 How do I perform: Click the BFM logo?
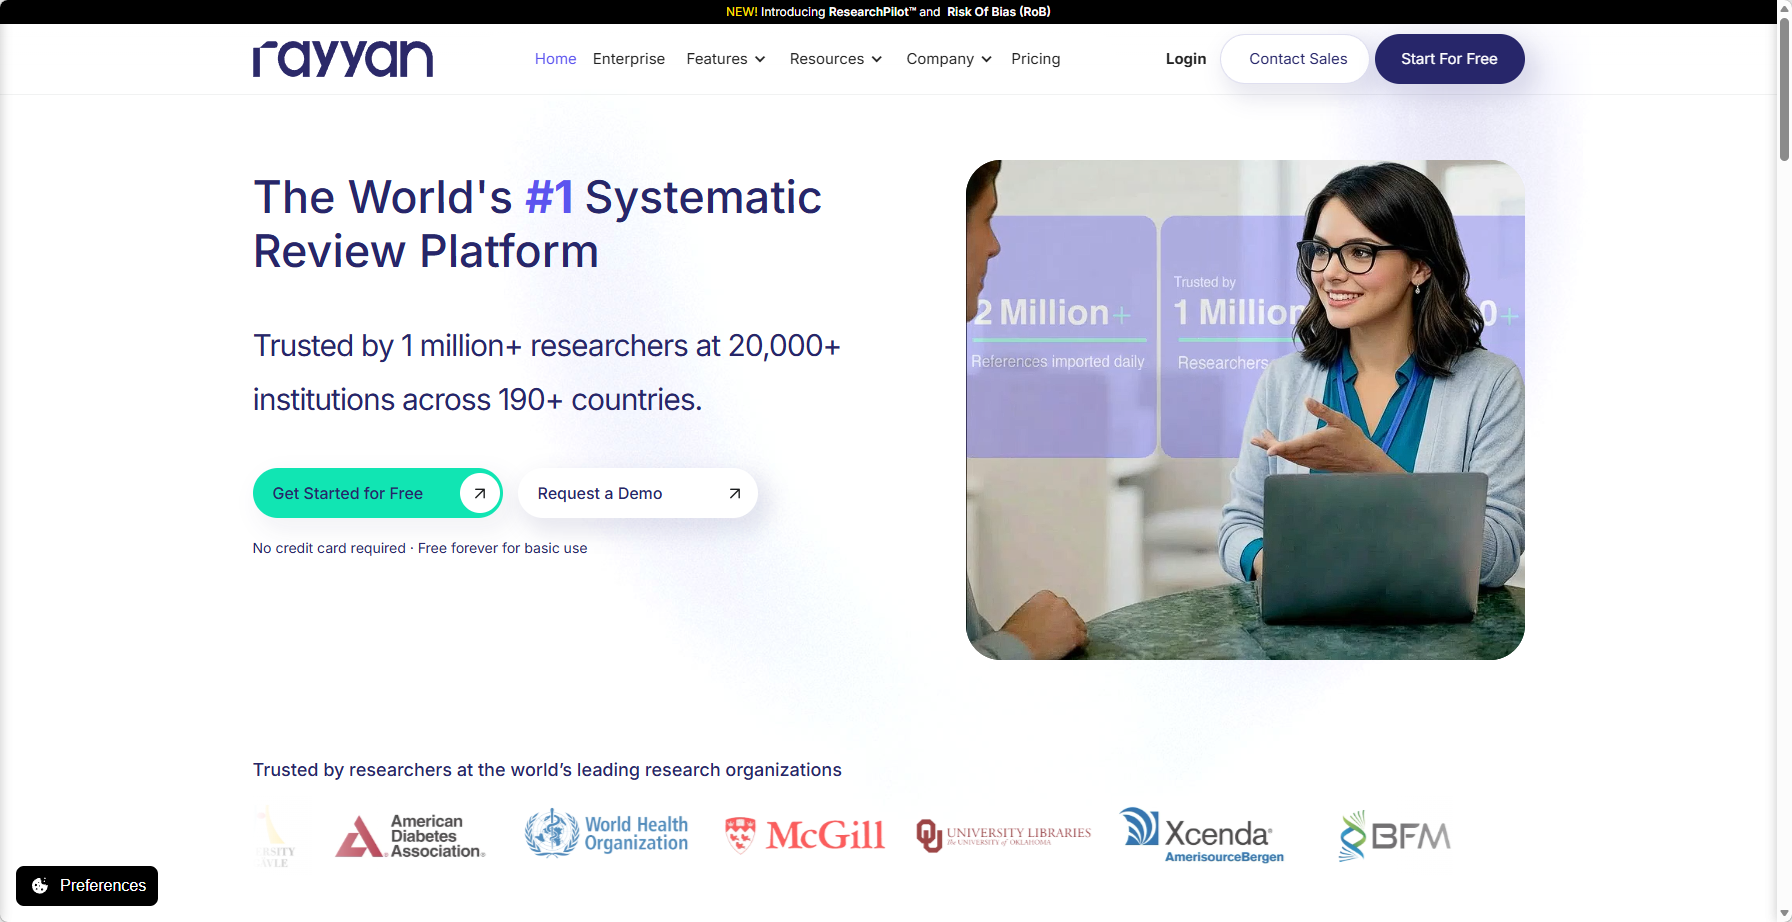coord(1395,836)
